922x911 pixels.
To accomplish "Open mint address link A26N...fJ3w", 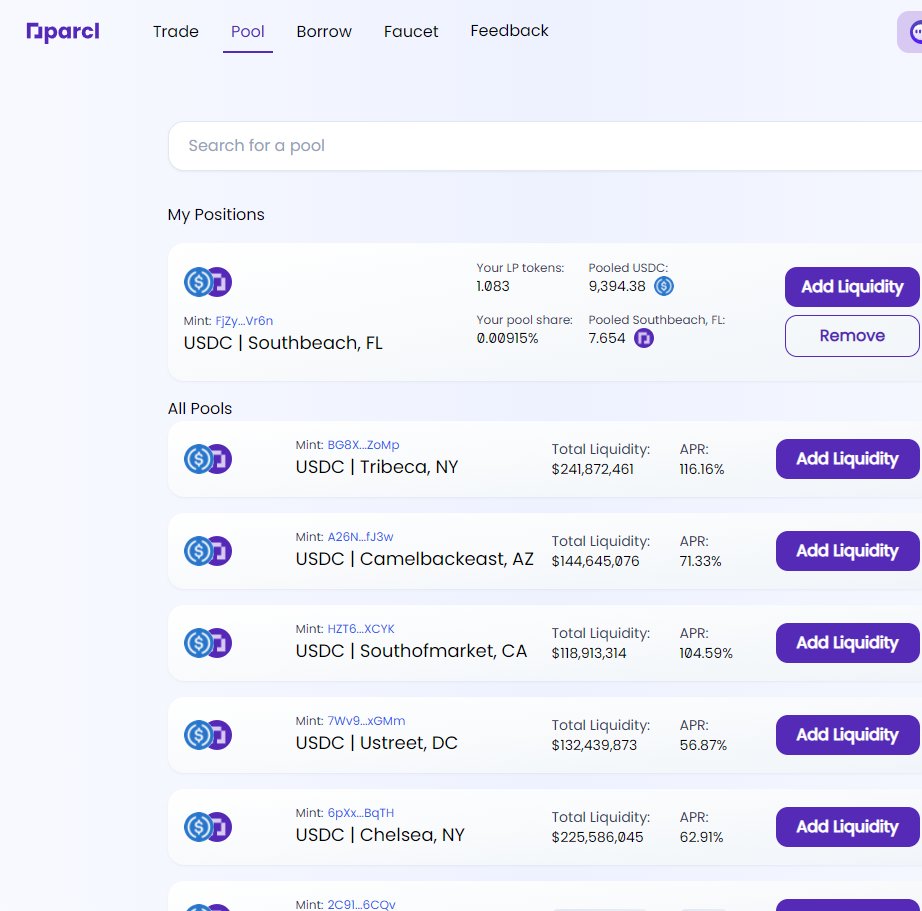I will (360, 537).
